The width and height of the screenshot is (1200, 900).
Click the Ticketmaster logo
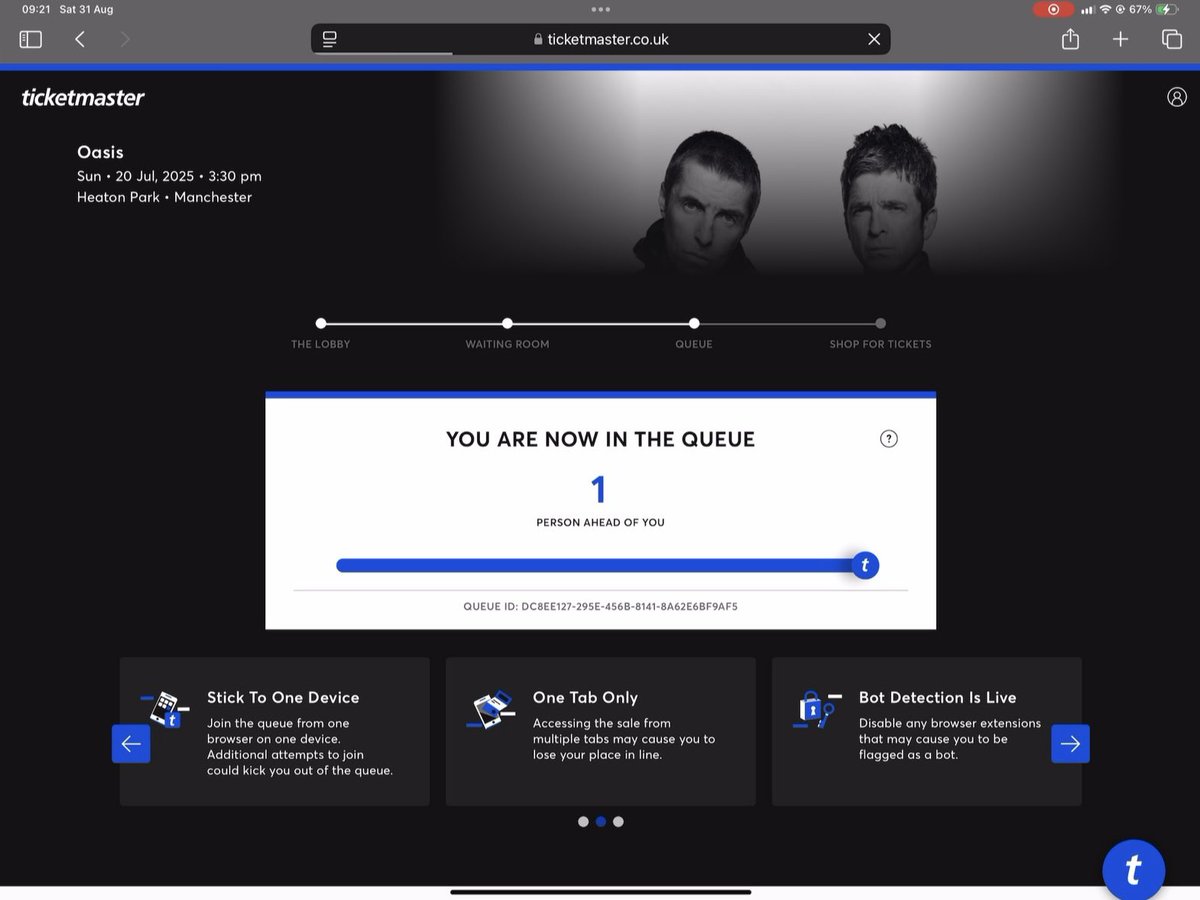[x=83, y=97]
